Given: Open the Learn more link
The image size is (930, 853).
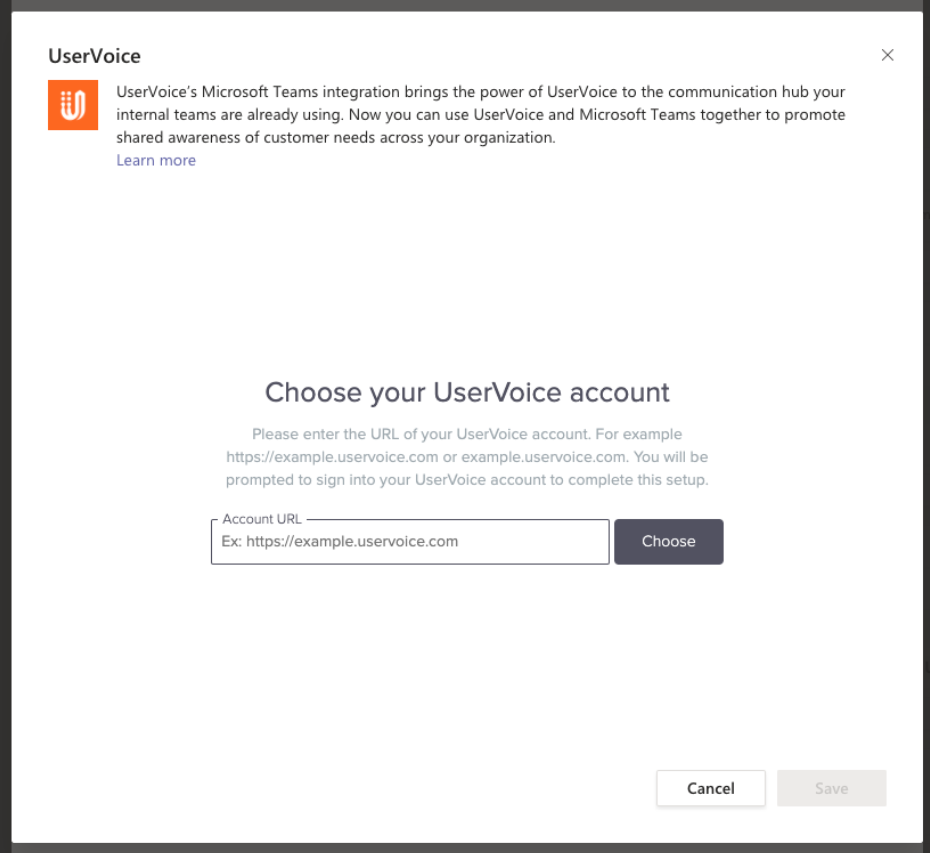Looking at the screenshot, I should coord(156,160).
